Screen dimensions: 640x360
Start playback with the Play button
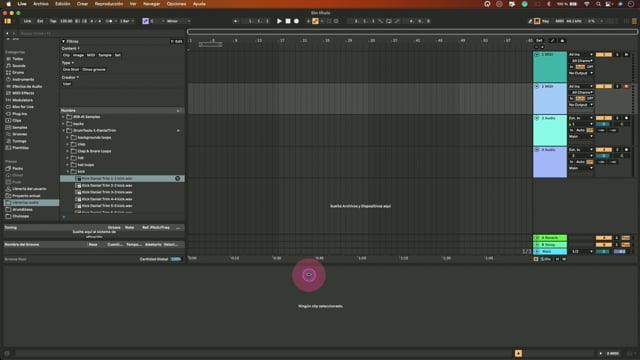[x=279, y=21]
